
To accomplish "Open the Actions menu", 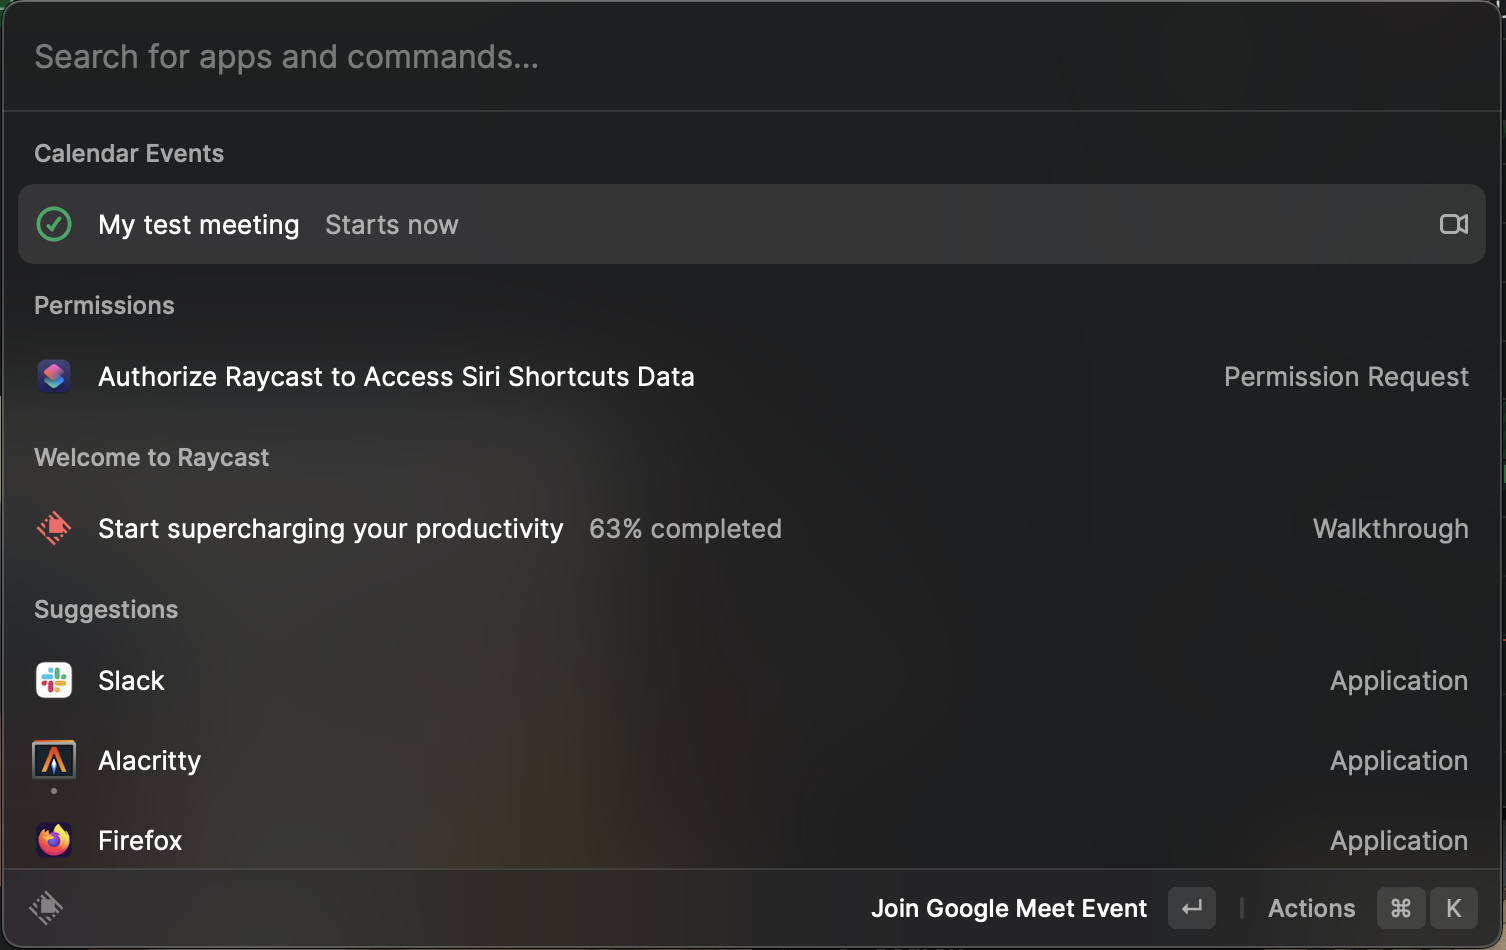I will coord(1312,908).
